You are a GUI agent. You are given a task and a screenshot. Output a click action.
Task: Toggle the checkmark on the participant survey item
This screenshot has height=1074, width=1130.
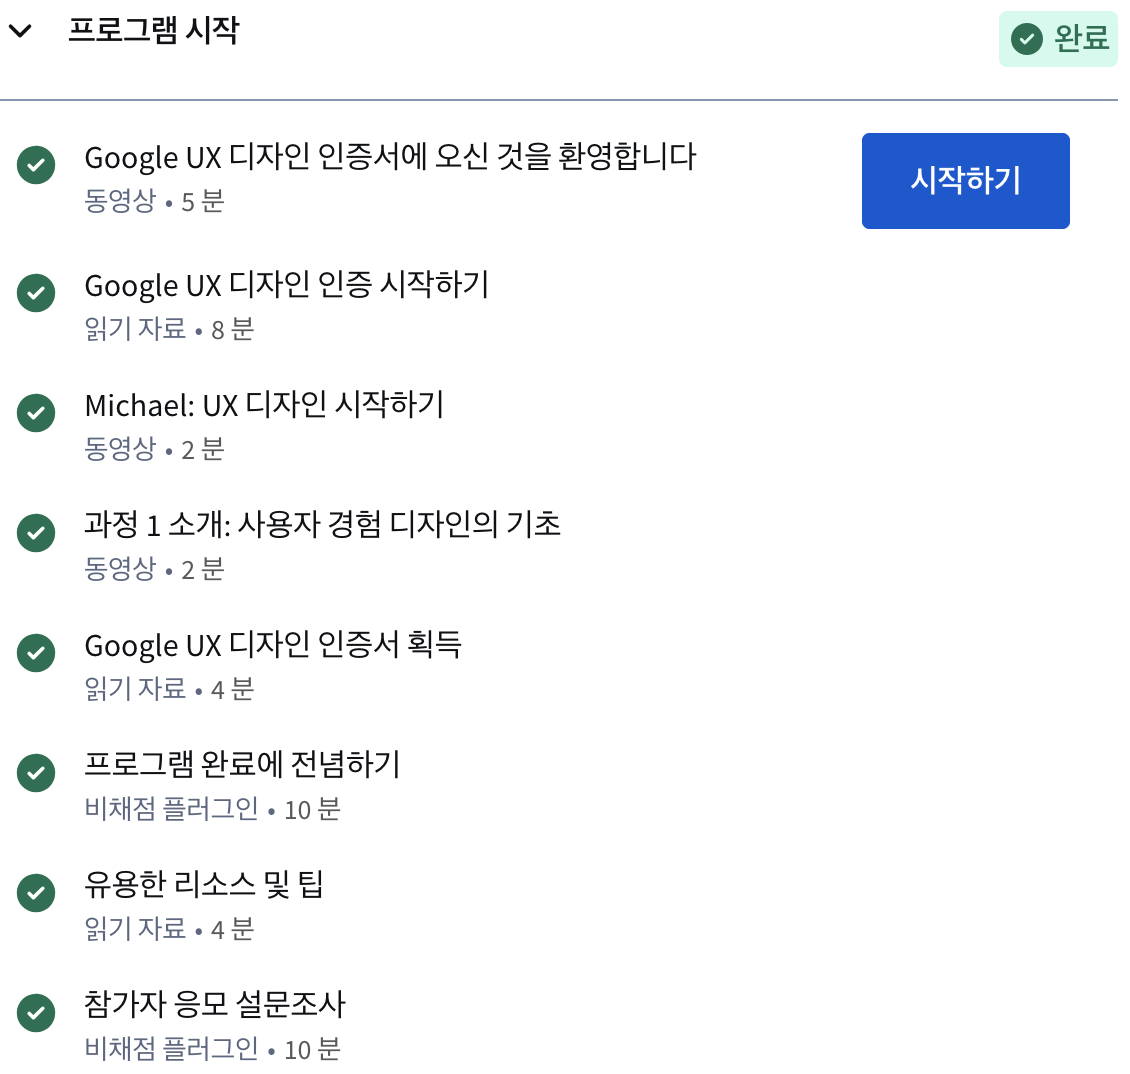pyautogui.click(x=36, y=1013)
